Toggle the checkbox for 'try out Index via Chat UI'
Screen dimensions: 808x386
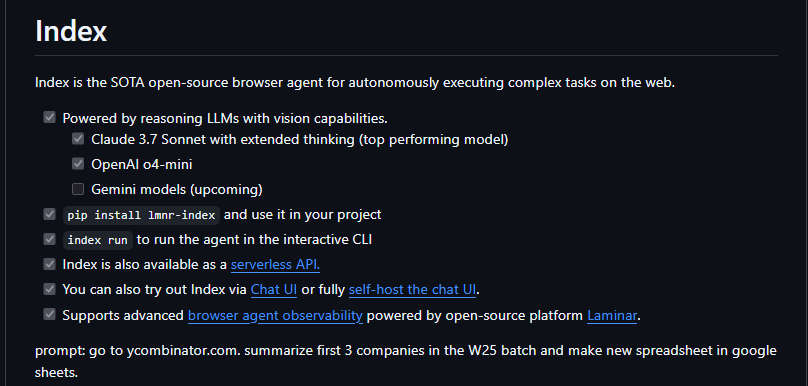(x=49, y=289)
